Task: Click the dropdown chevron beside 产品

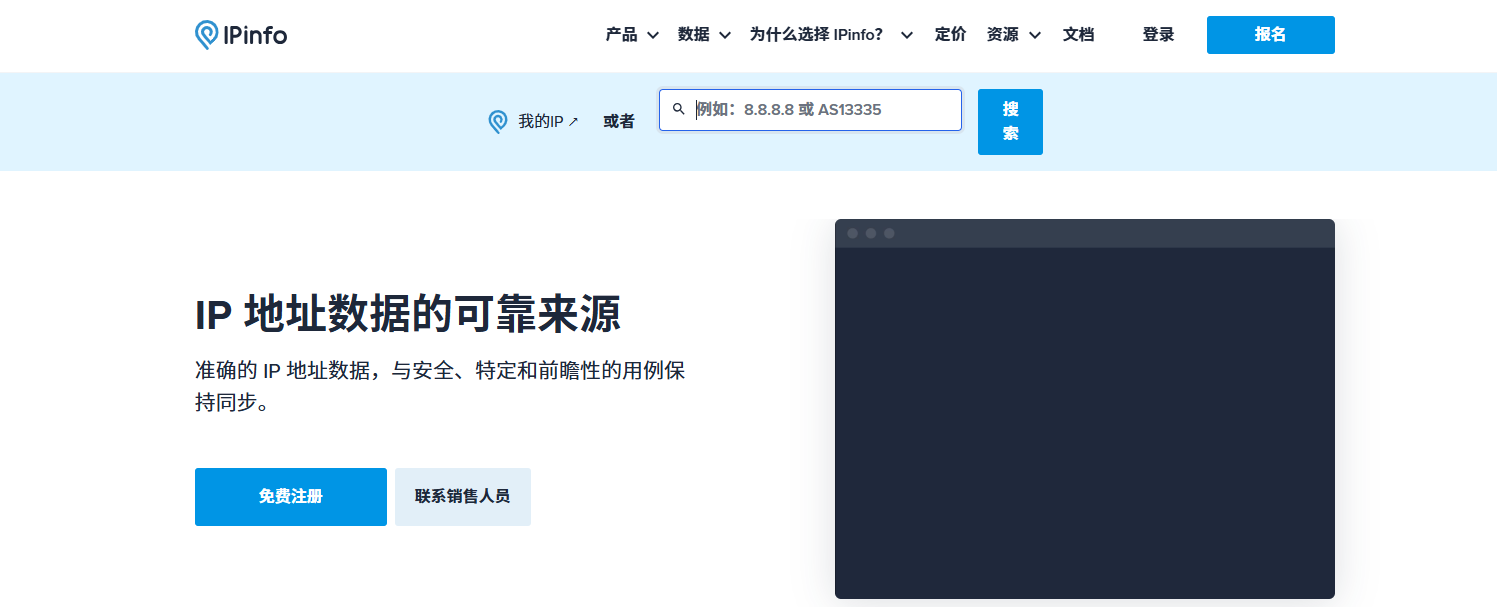Action: click(654, 35)
